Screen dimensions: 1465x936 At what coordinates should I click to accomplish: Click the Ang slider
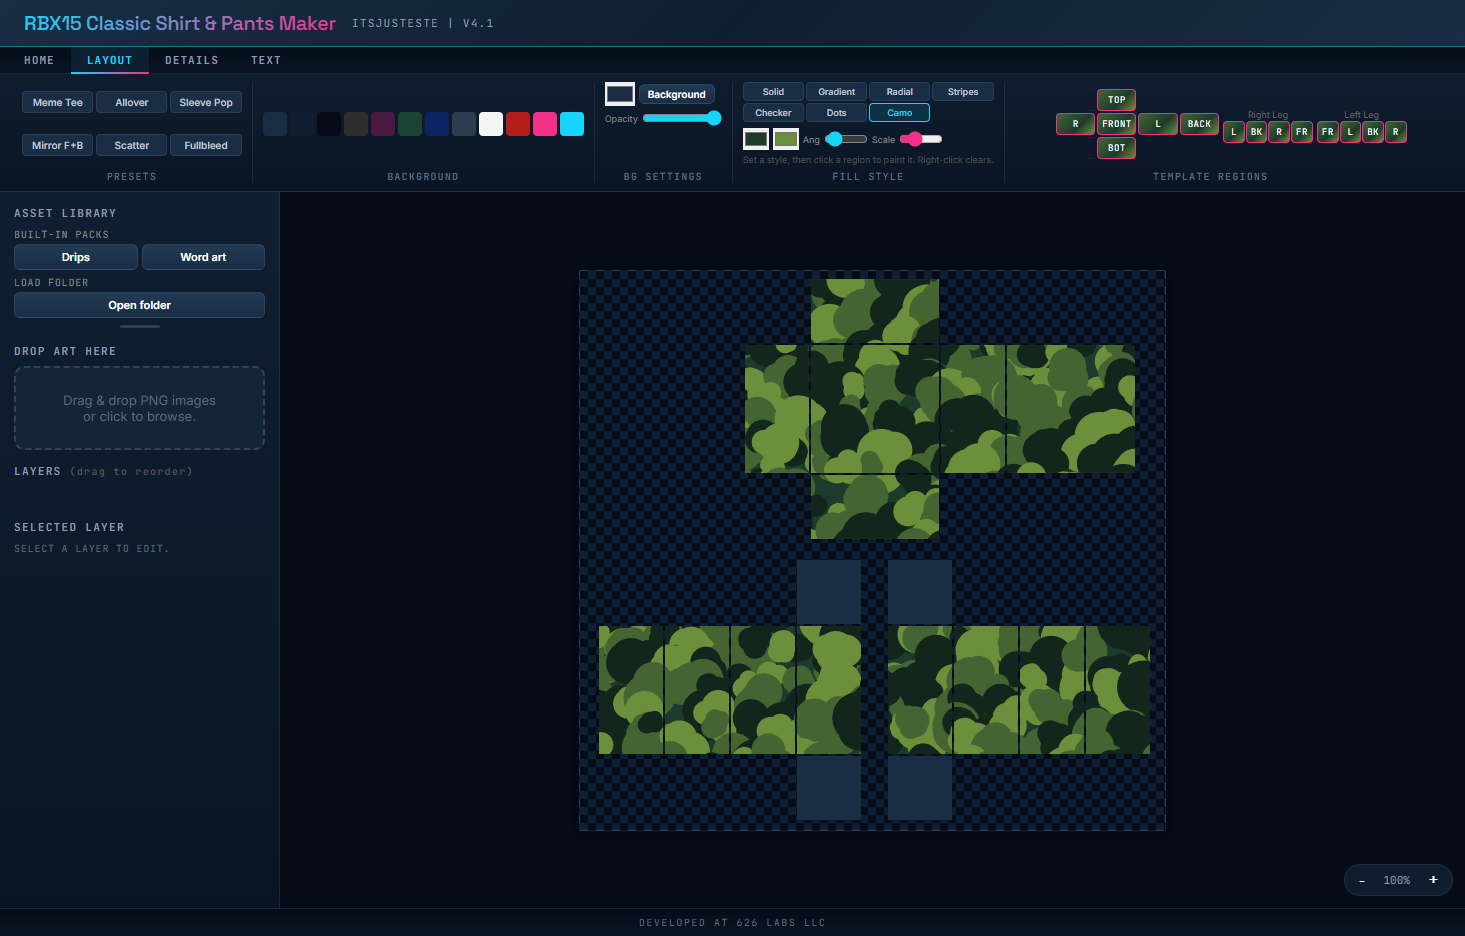(846, 139)
